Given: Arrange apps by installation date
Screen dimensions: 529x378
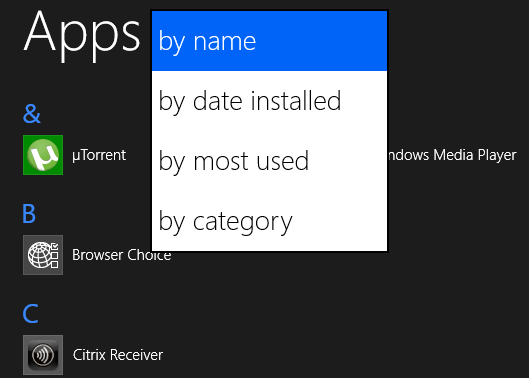Looking at the screenshot, I should 269,101.
